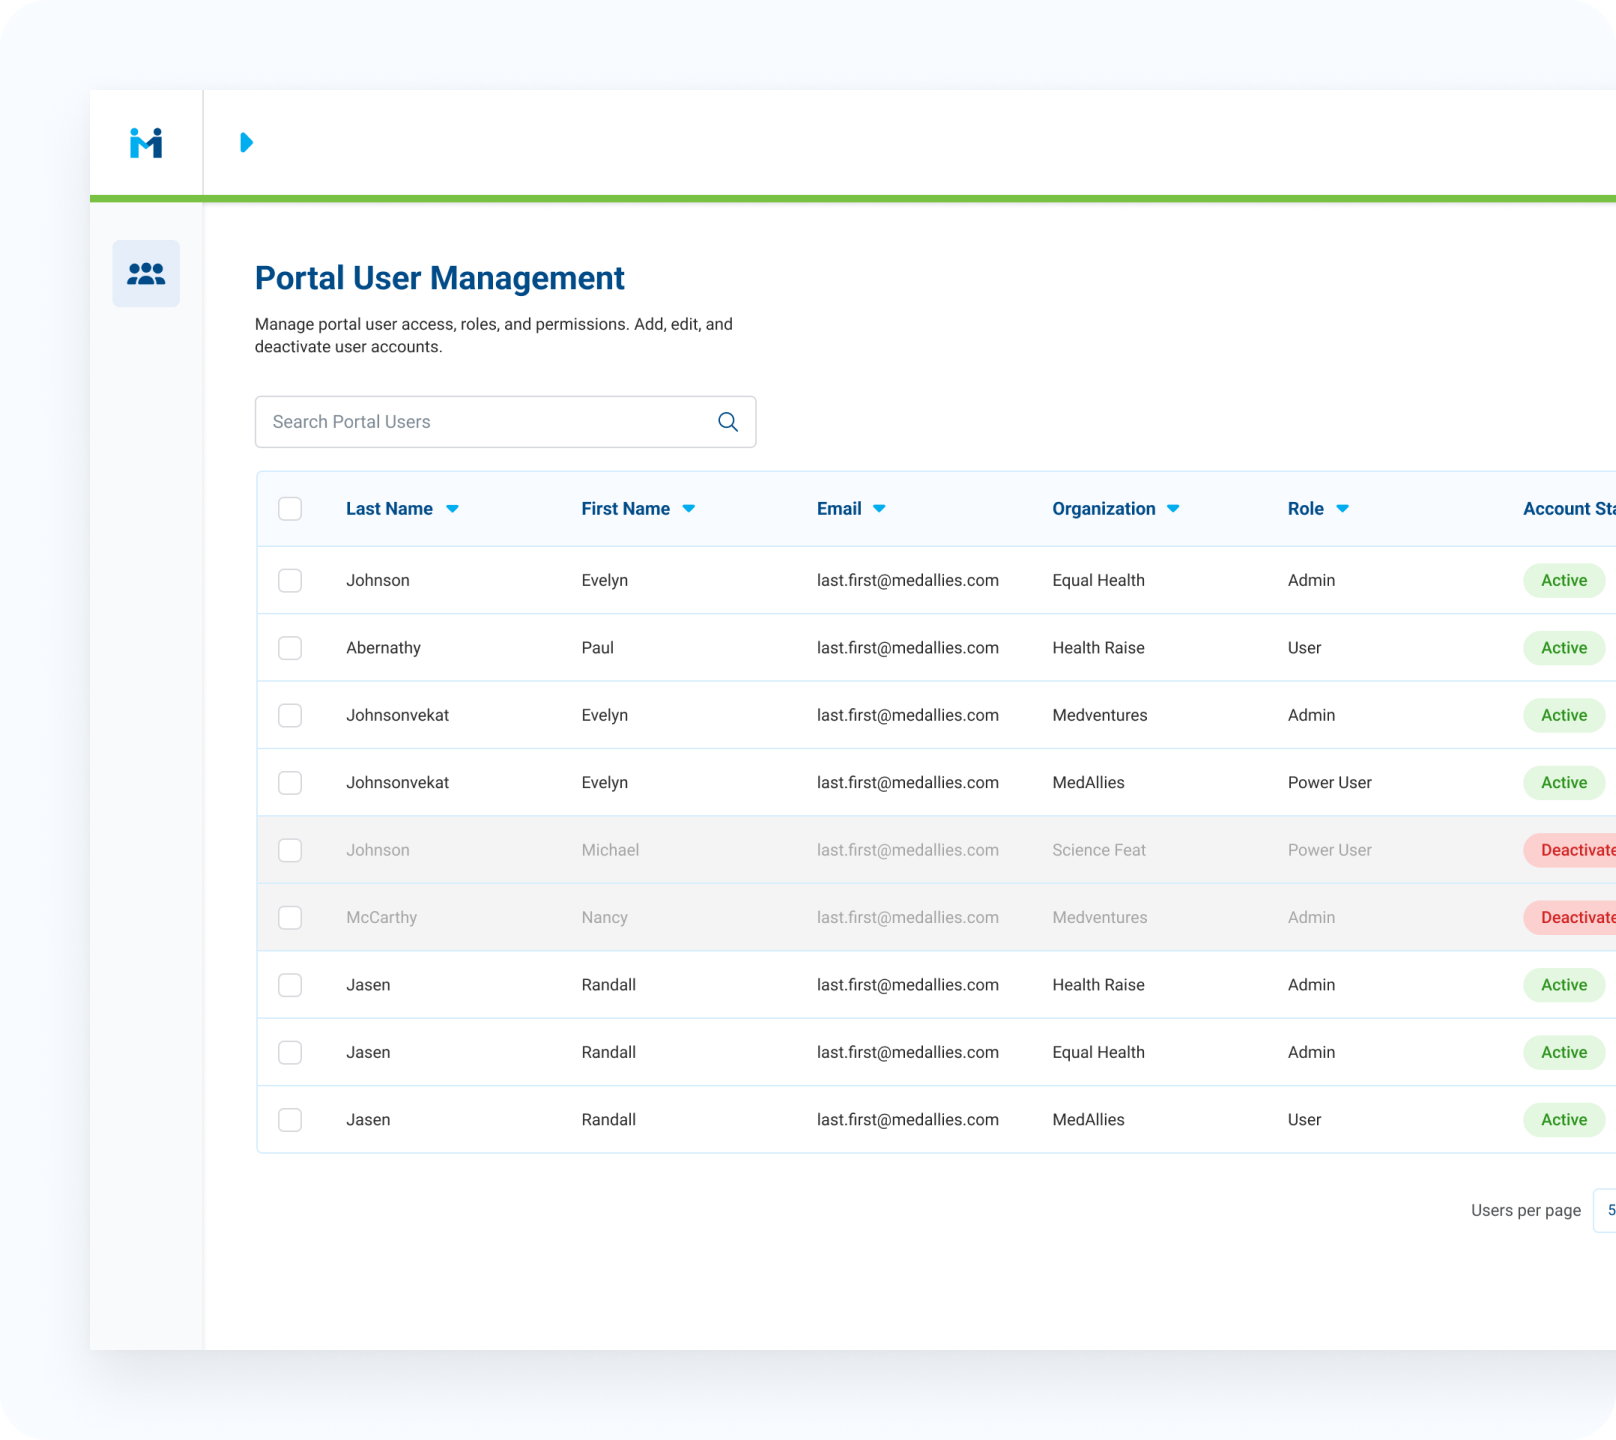Tick checkbox for Johnson Michael row
Image resolution: width=1616 pixels, height=1440 pixels.
point(290,850)
